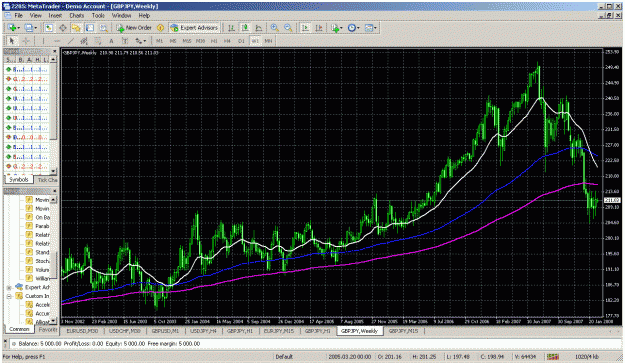This screenshot has height=363, width=625.
Task: Open the Tools menu
Action: click(98, 16)
